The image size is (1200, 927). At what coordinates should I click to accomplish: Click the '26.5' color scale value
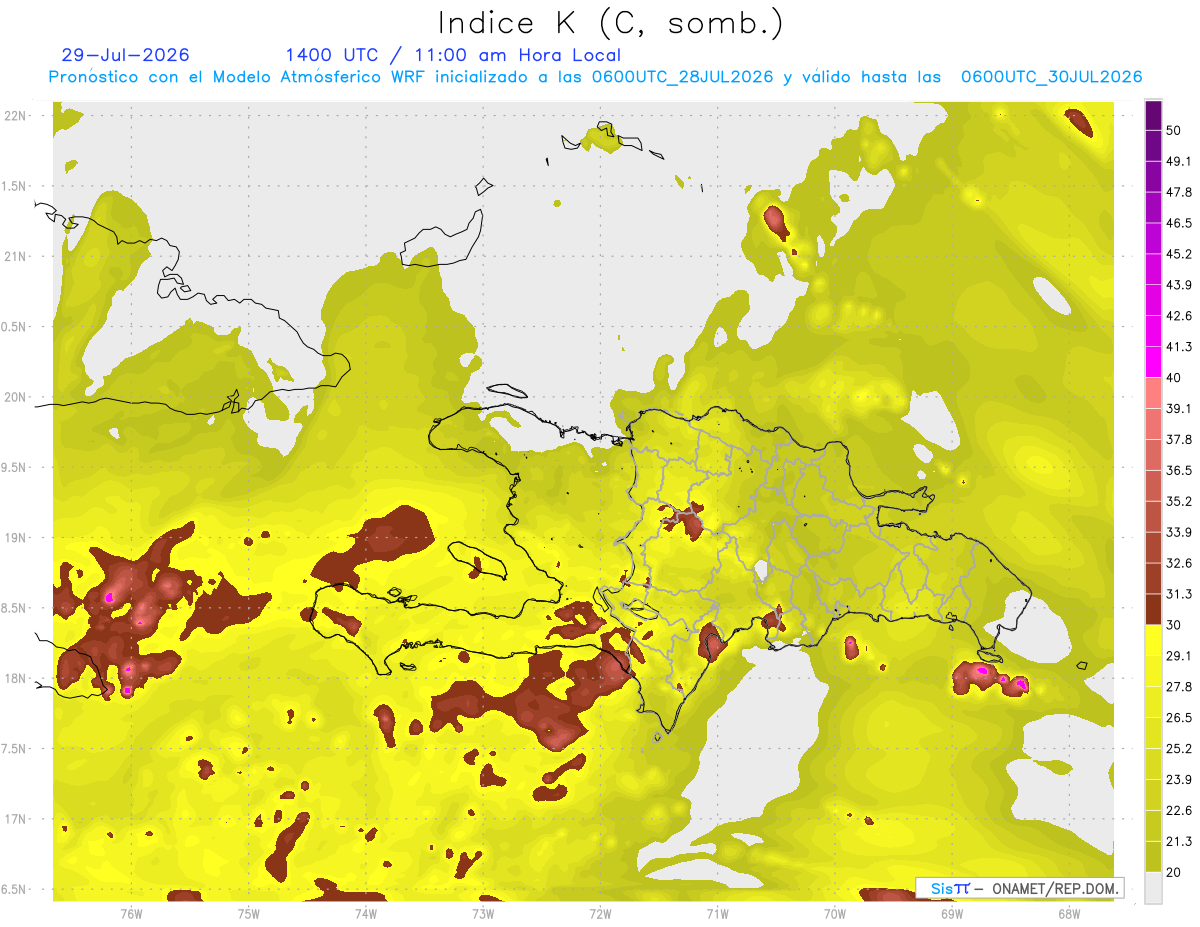[x=1178, y=718]
